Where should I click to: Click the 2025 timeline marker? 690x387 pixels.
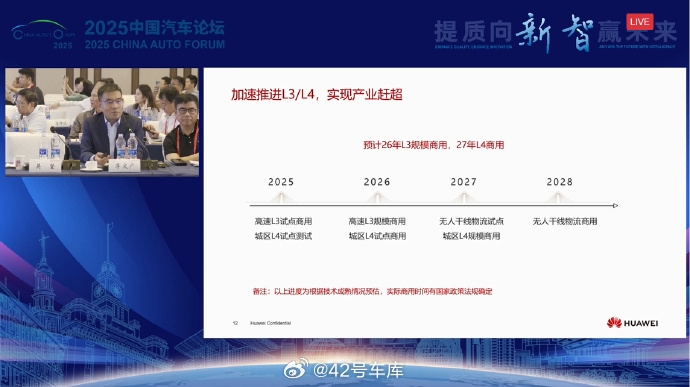(x=281, y=182)
